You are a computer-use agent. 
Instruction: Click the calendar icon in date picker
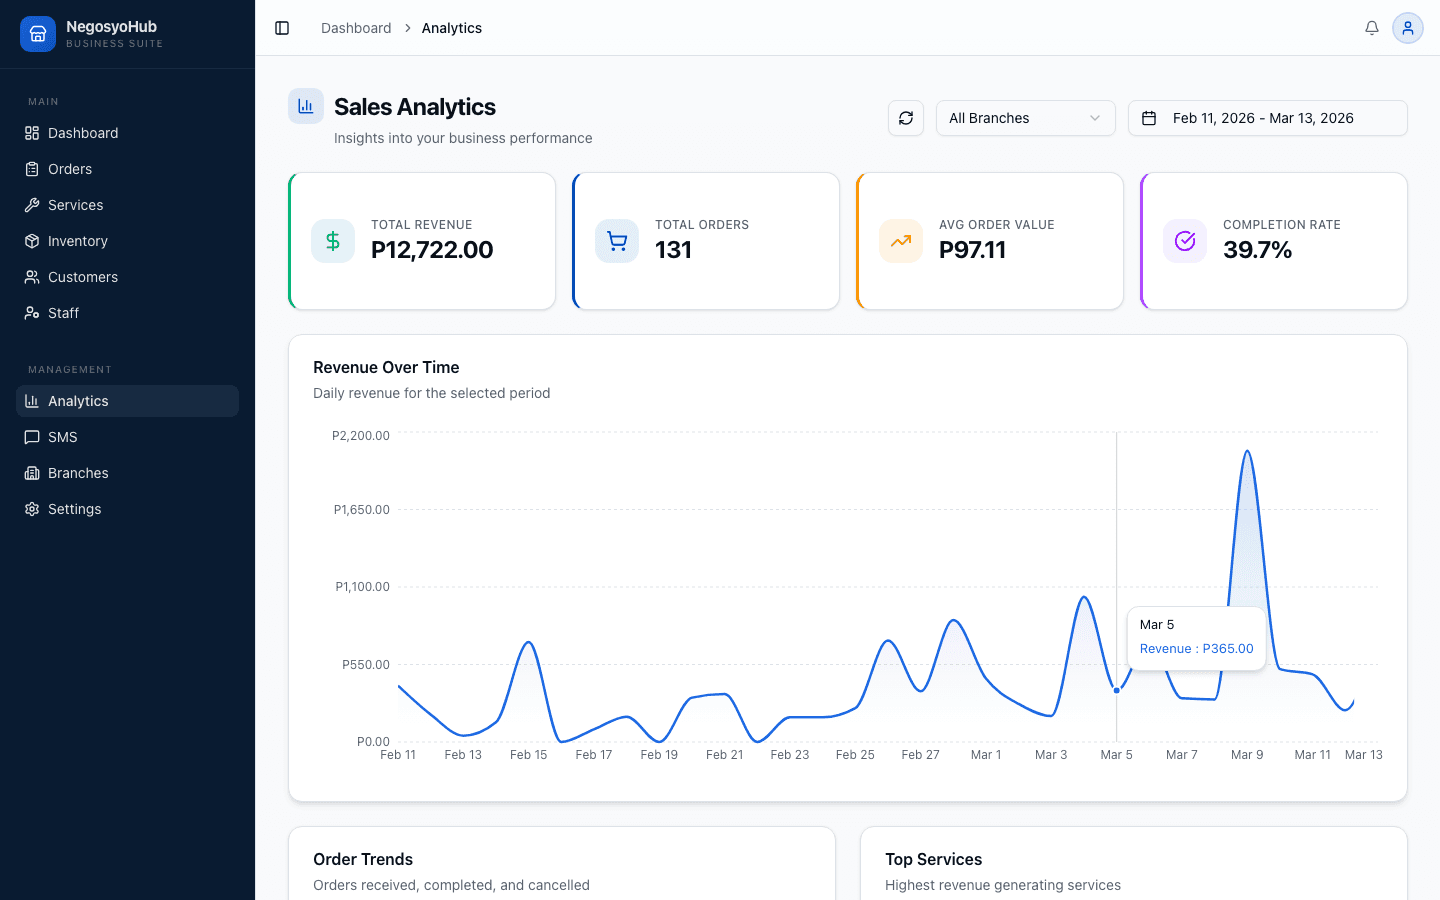pos(1147,118)
